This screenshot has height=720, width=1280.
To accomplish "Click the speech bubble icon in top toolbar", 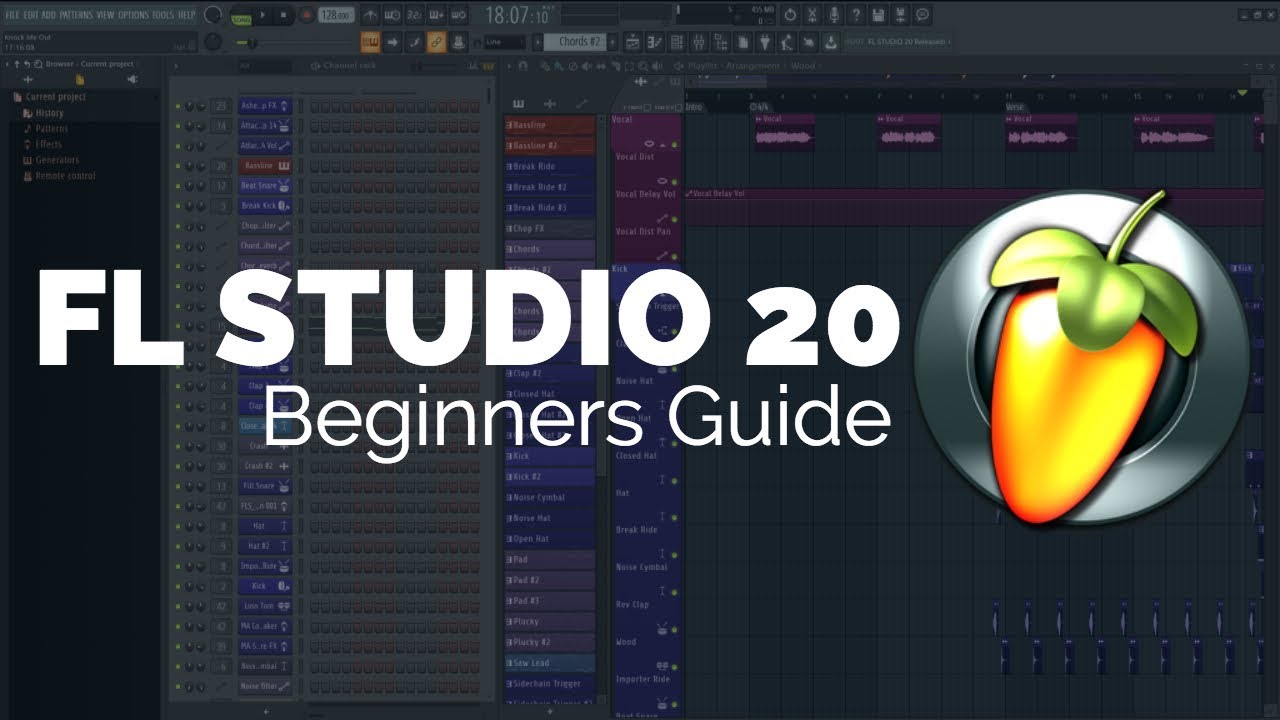I will (x=922, y=15).
